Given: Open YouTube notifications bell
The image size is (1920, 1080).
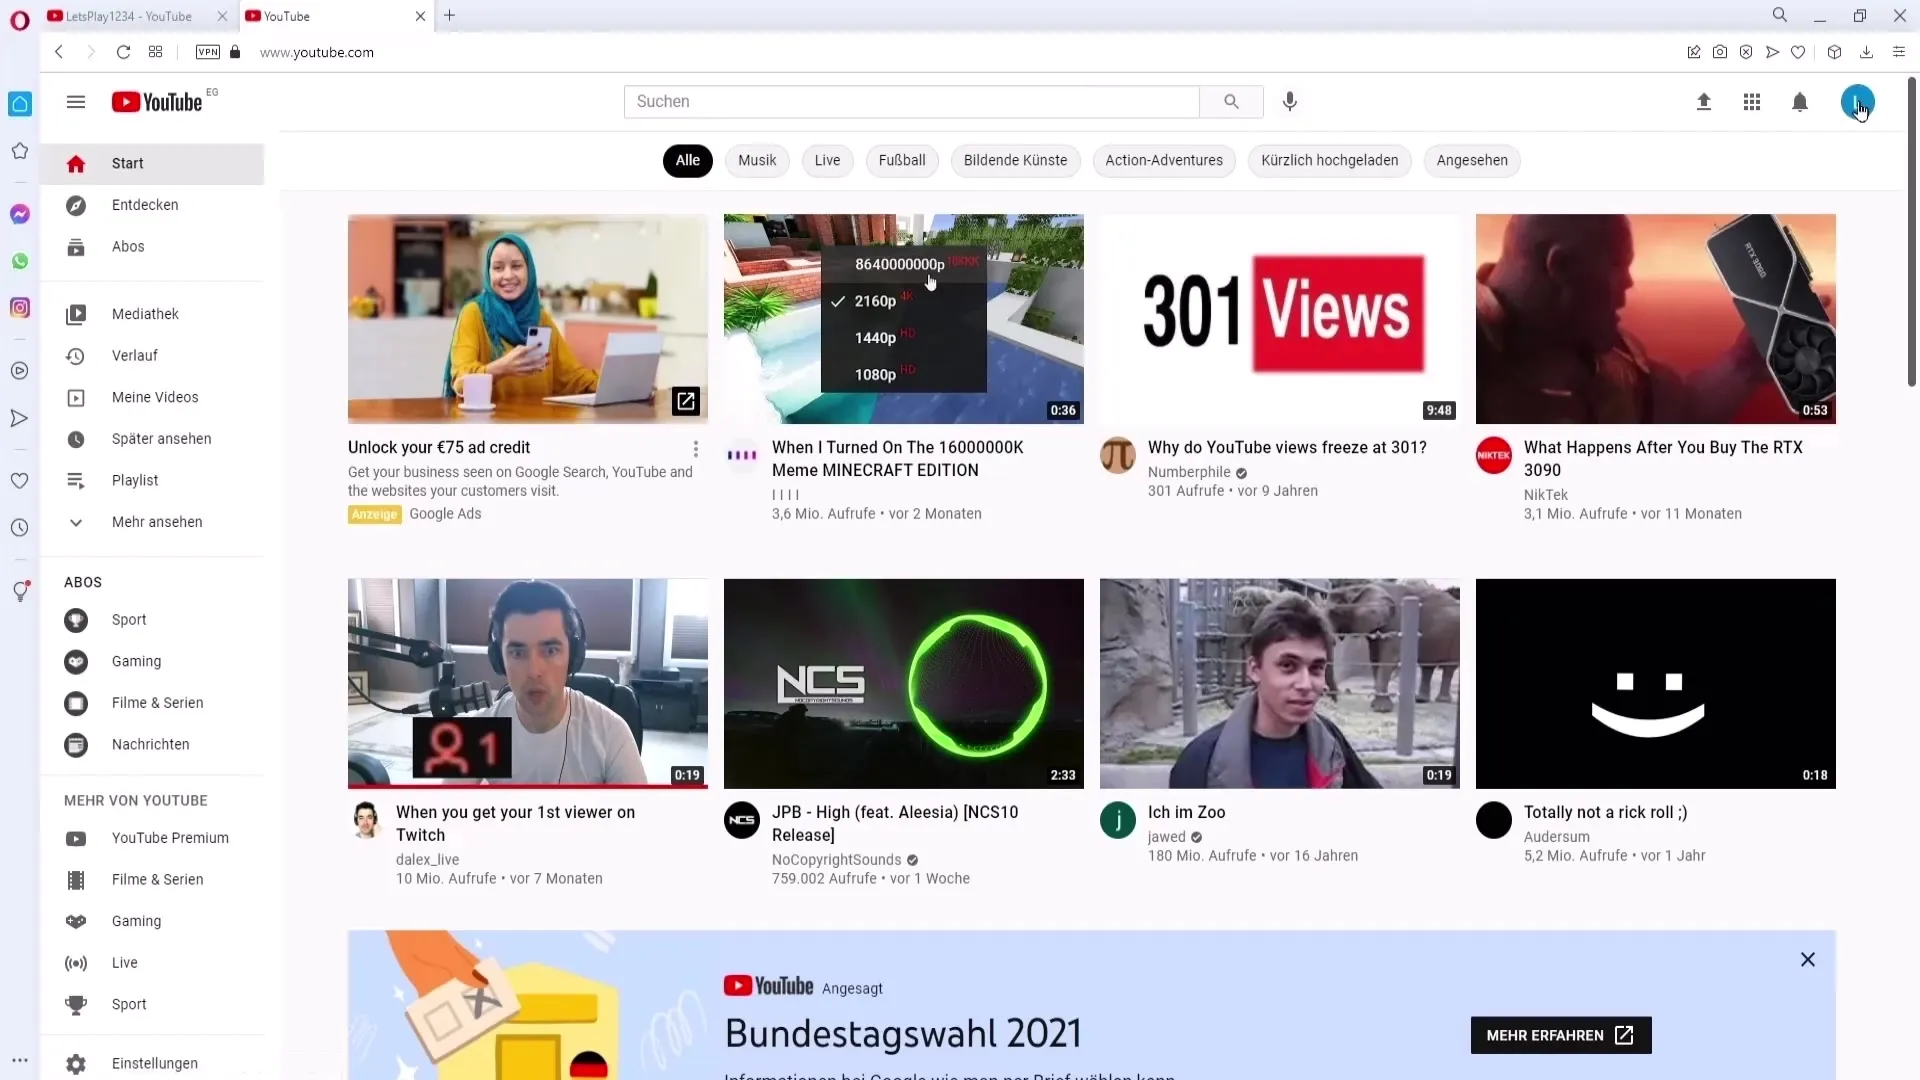Looking at the screenshot, I should (1799, 102).
